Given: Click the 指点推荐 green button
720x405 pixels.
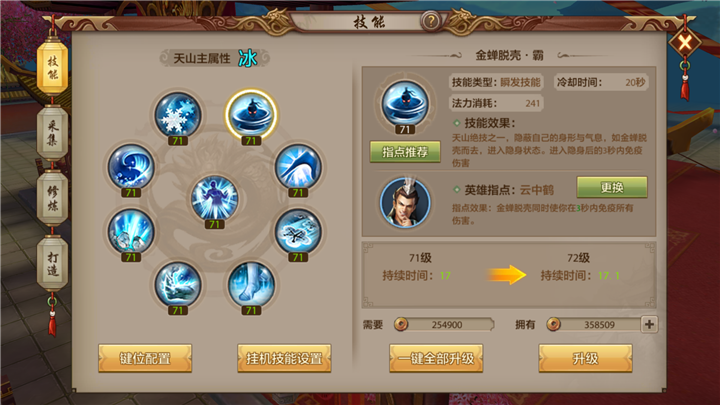Looking at the screenshot, I should click(405, 152).
